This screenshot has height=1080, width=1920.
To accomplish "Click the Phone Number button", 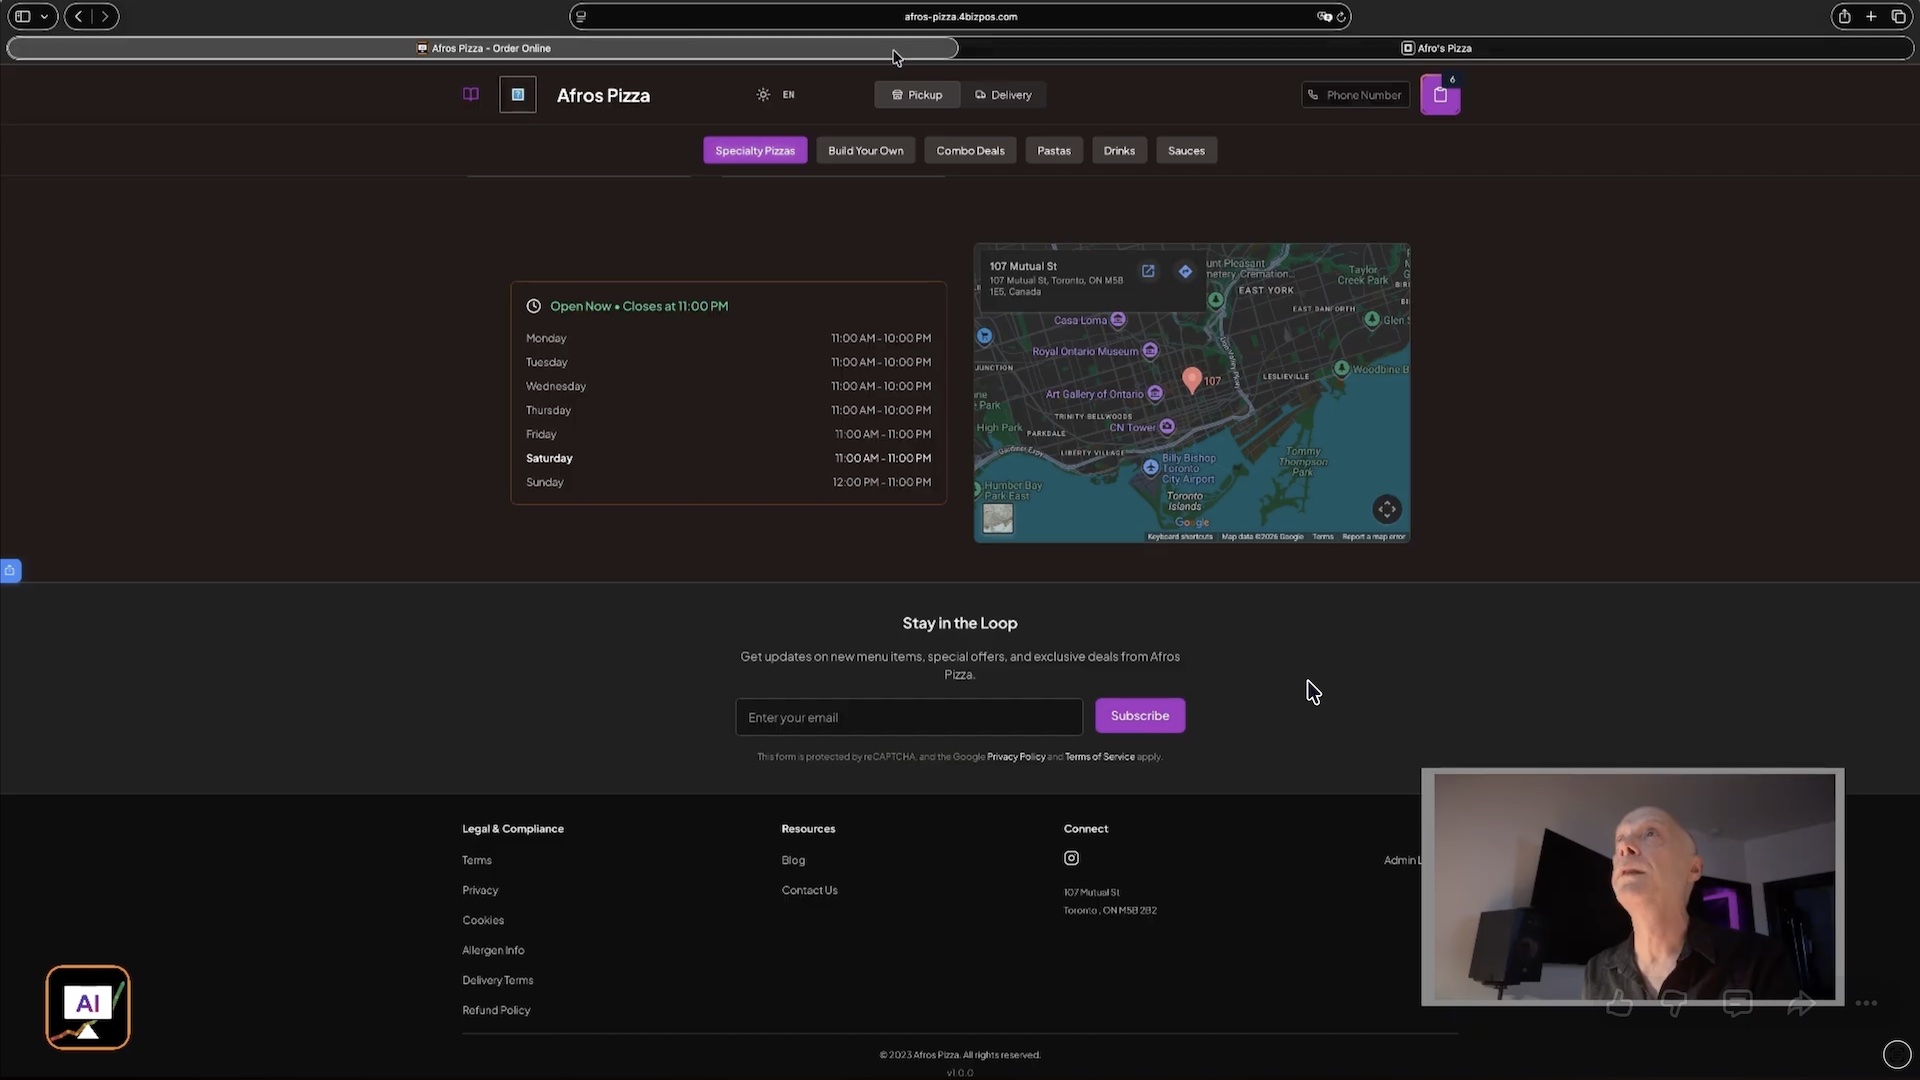I will pos(1355,95).
